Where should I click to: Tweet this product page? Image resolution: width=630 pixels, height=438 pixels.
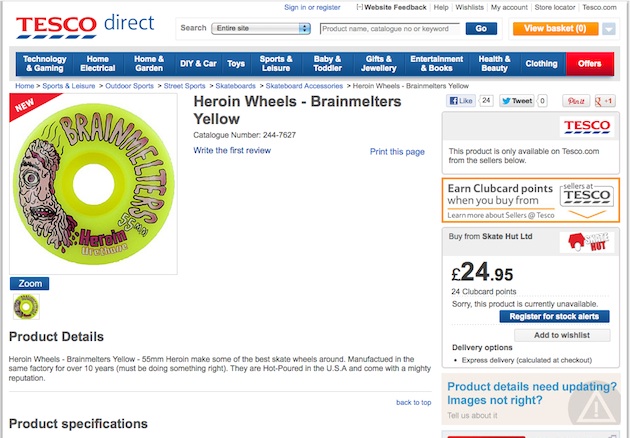point(518,101)
